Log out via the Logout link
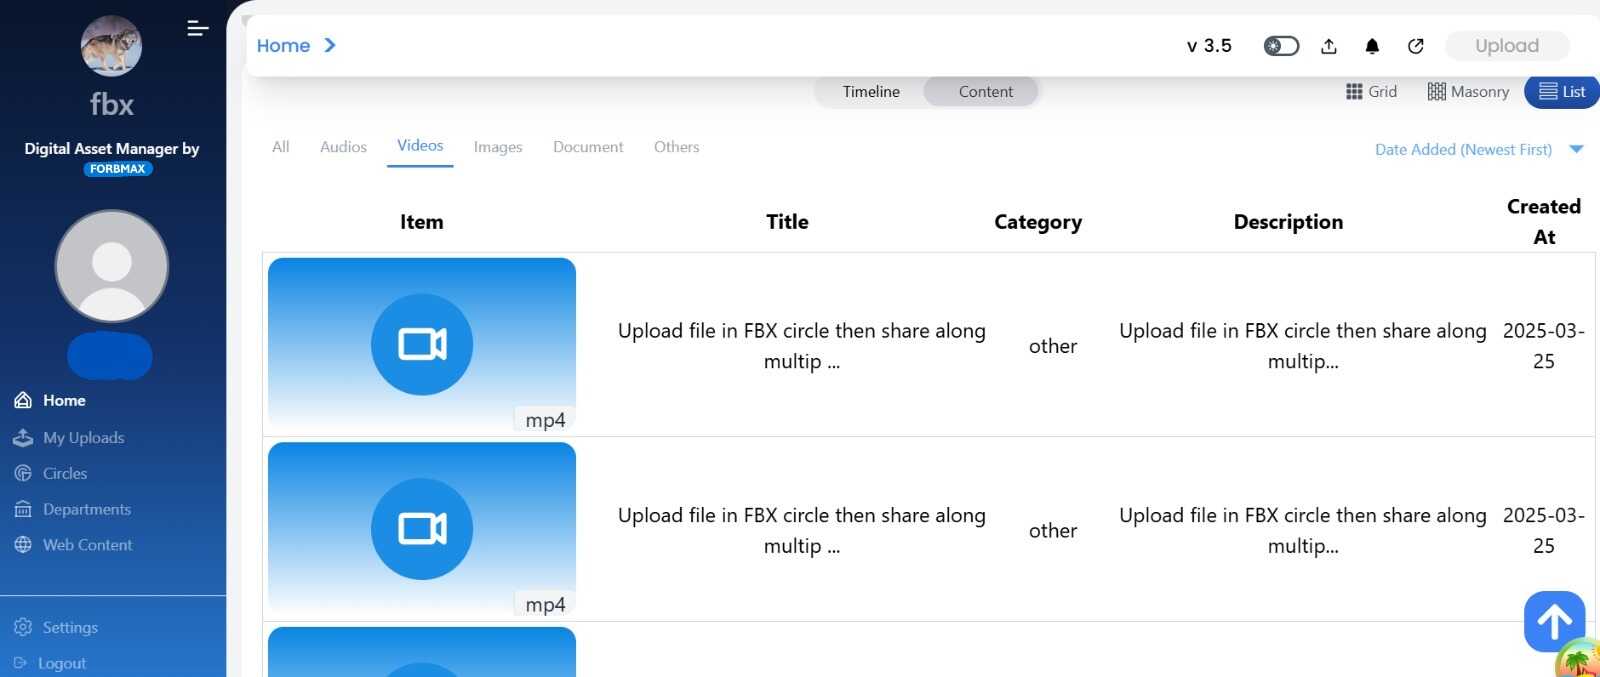Image resolution: width=1600 pixels, height=677 pixels. pyautogui.click(x=61, y=664)
